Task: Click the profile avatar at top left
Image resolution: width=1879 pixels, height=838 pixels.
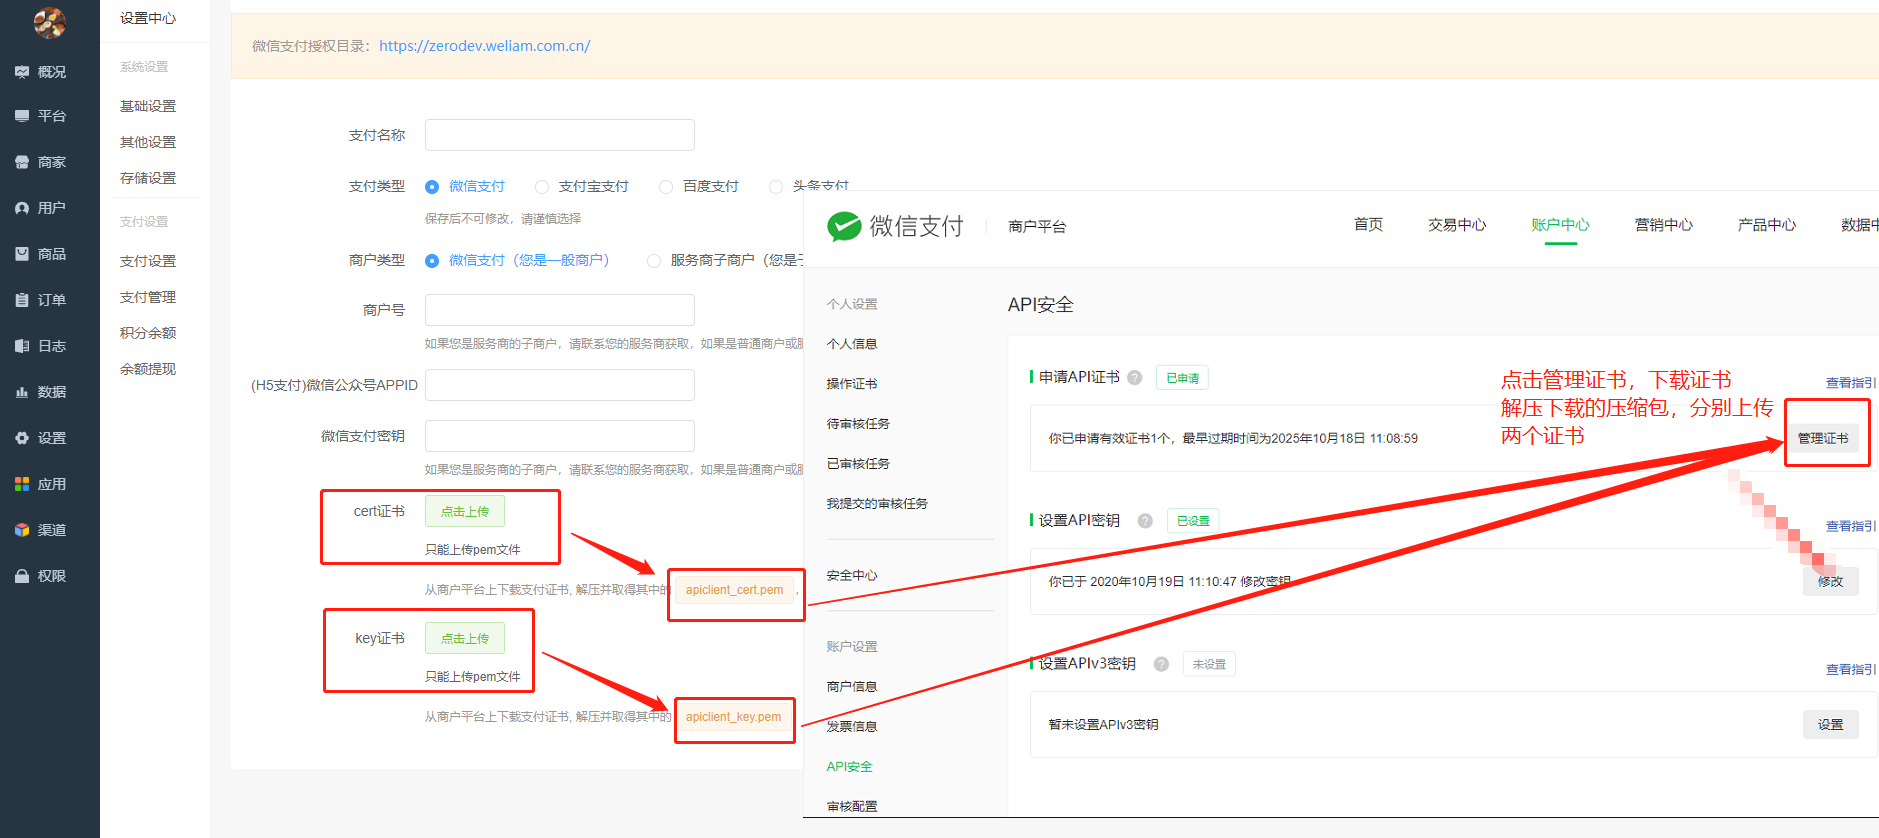Action: (50, 22)
